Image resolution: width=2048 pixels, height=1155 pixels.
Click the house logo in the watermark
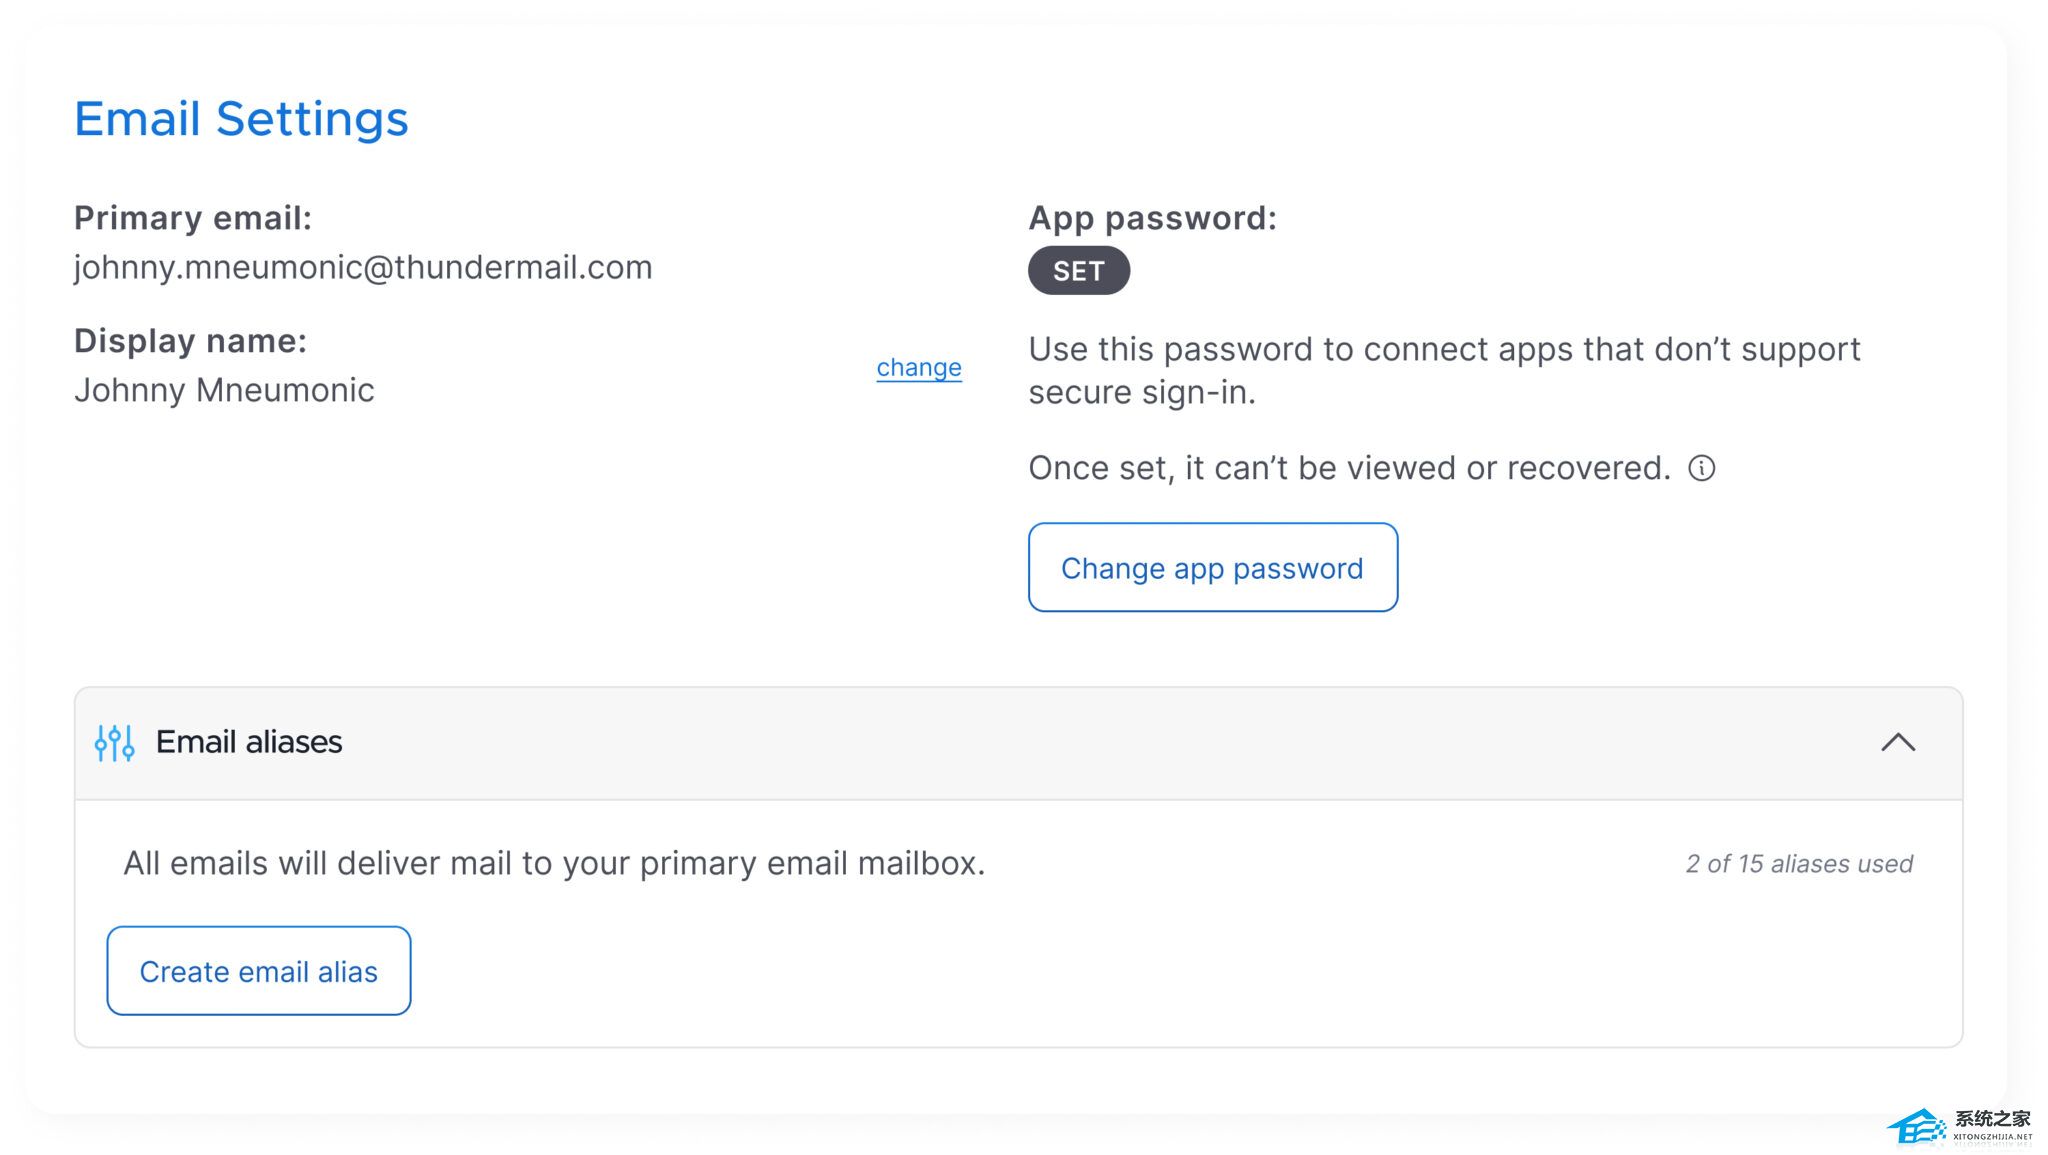(1918, 1128)
